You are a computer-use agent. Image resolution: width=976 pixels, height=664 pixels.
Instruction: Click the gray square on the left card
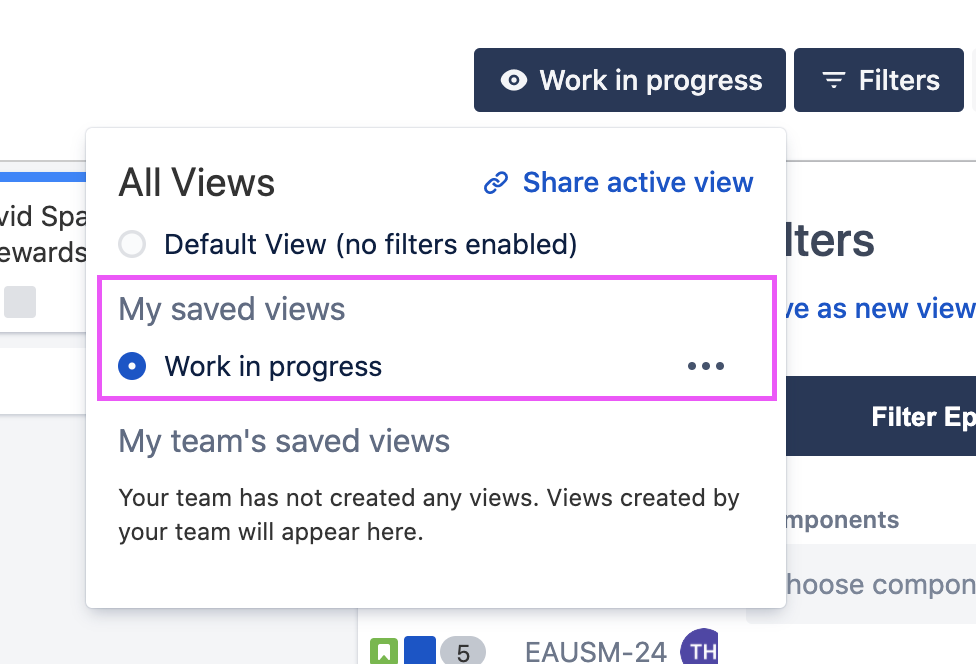(20, 302)
